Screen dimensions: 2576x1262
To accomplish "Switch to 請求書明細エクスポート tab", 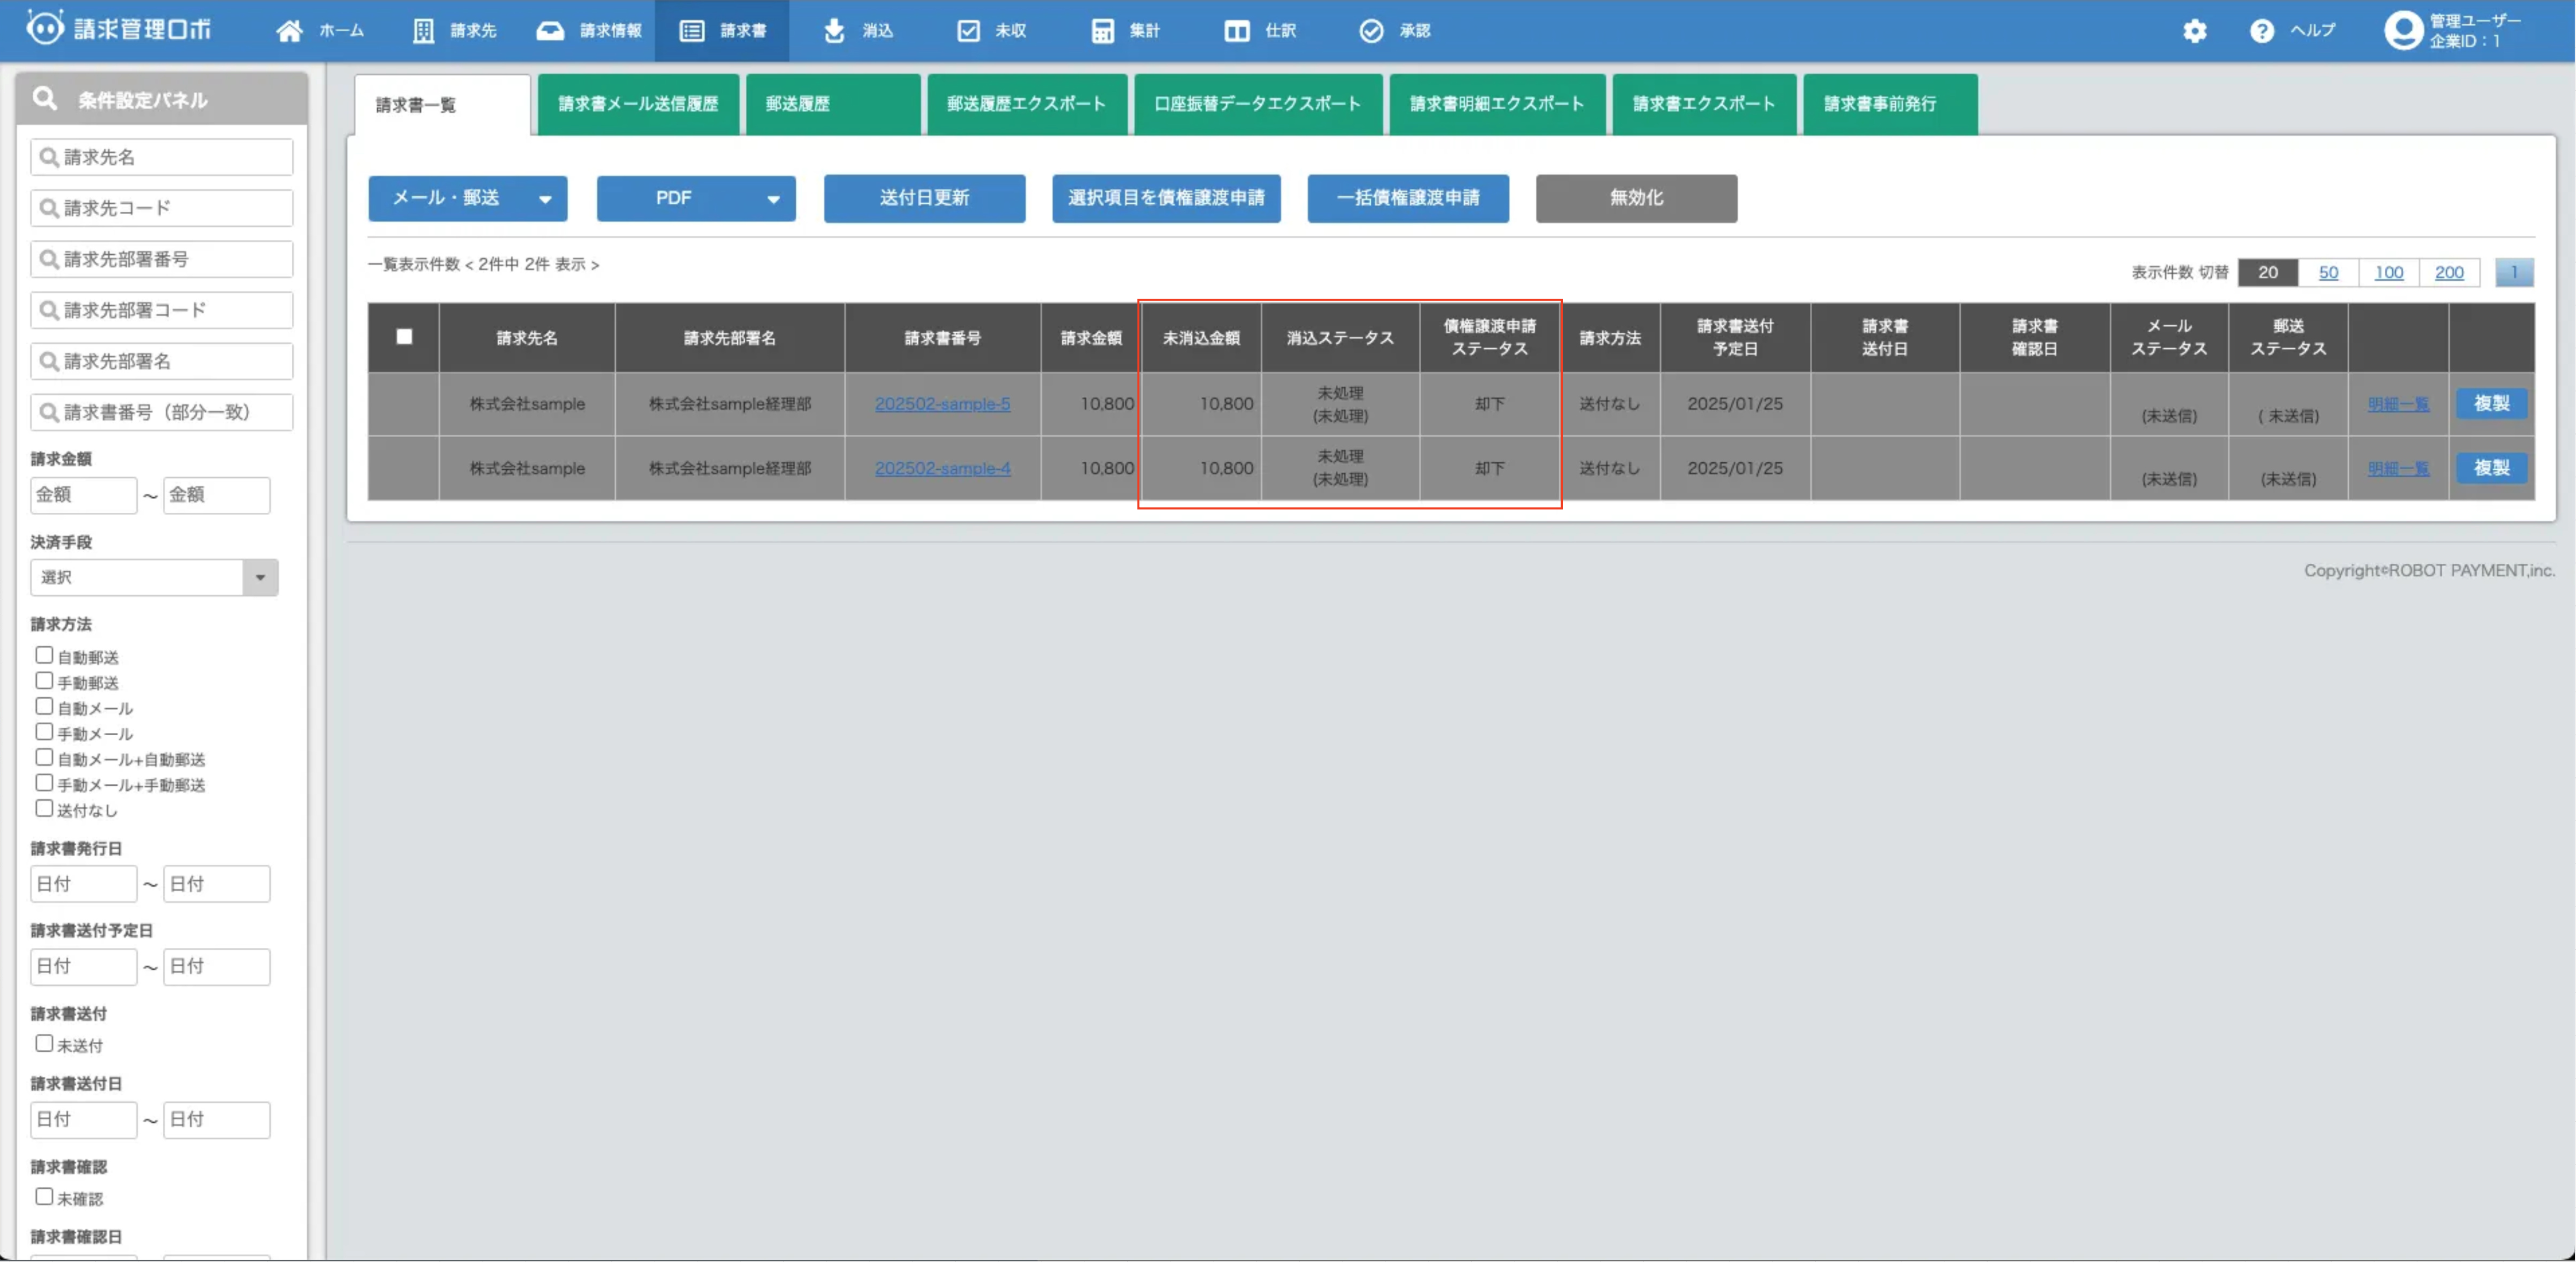I will pos(1497,104).
